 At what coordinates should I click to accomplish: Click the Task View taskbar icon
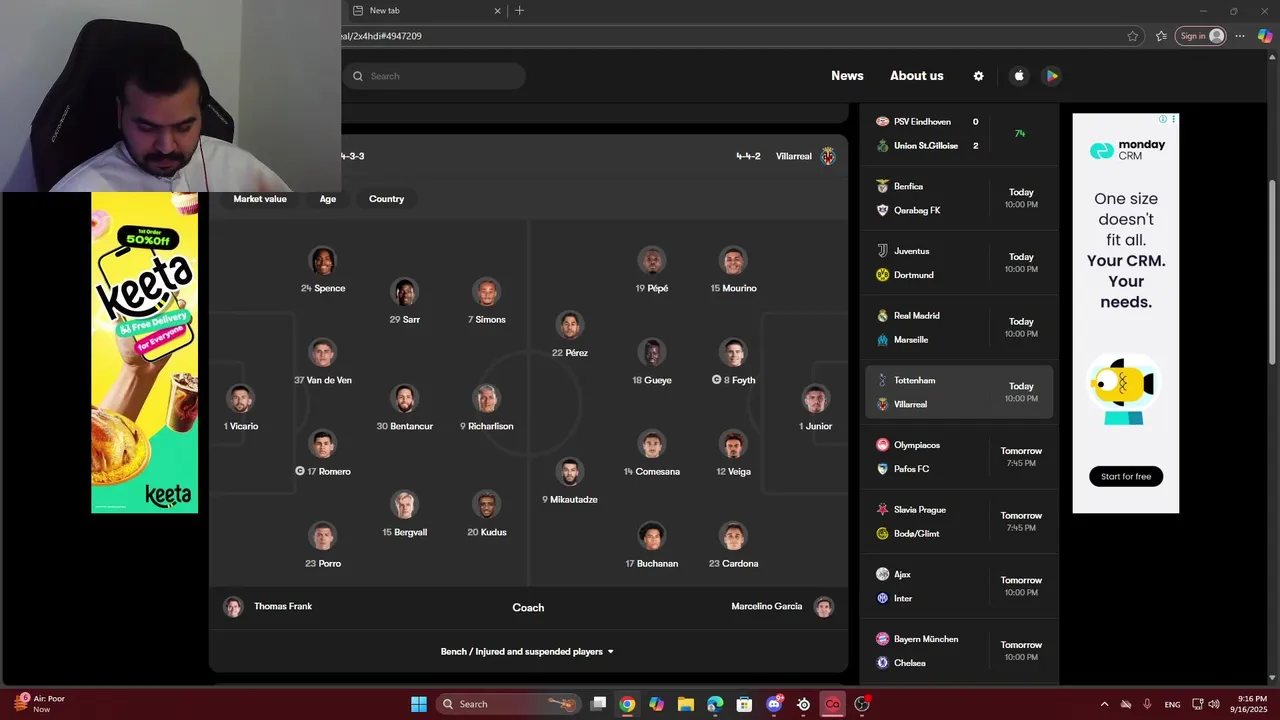[598, 704]
